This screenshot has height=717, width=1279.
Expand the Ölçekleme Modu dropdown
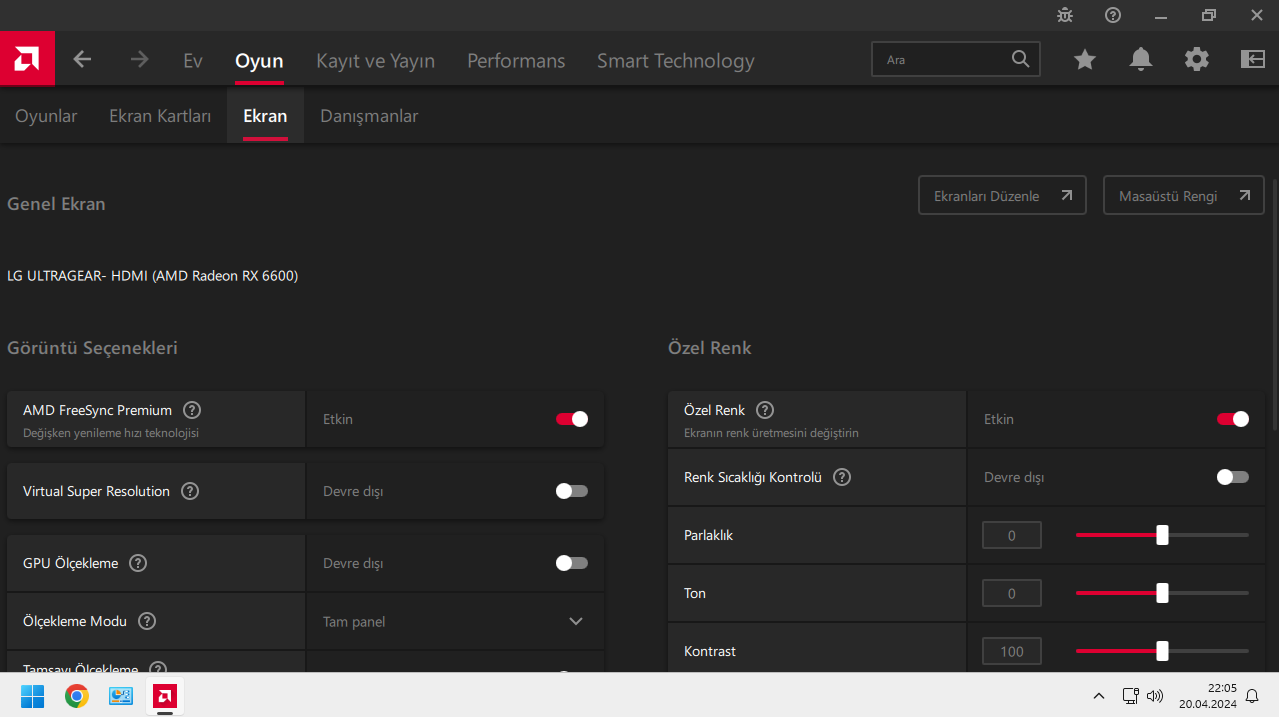[x=576, y=621]
